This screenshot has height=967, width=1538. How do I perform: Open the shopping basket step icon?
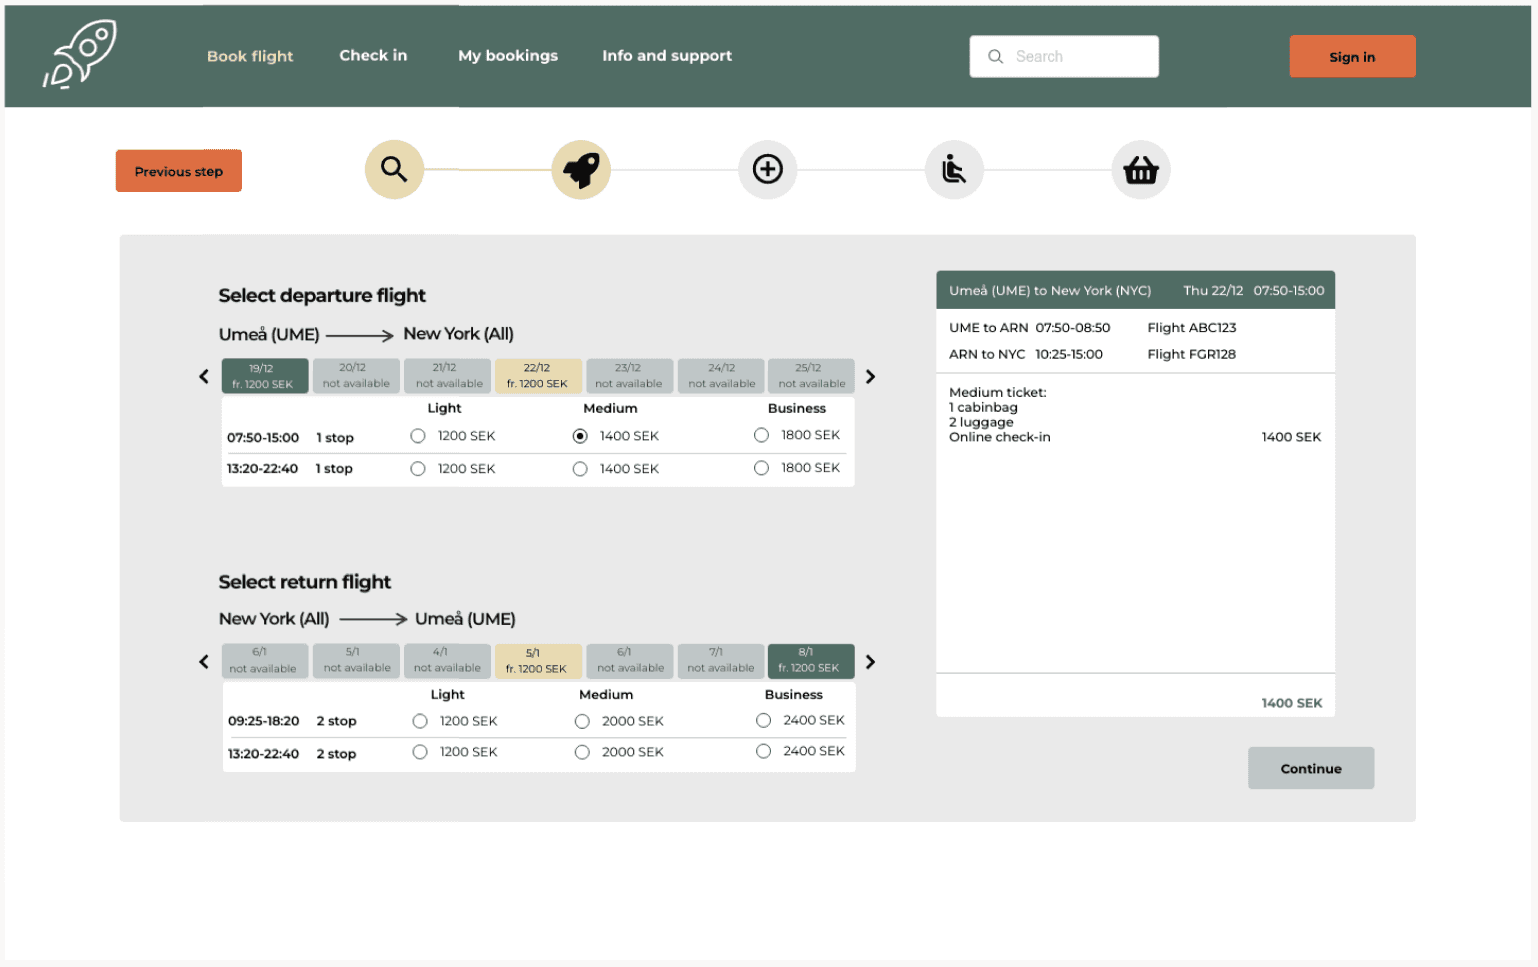click(1141, 169)
